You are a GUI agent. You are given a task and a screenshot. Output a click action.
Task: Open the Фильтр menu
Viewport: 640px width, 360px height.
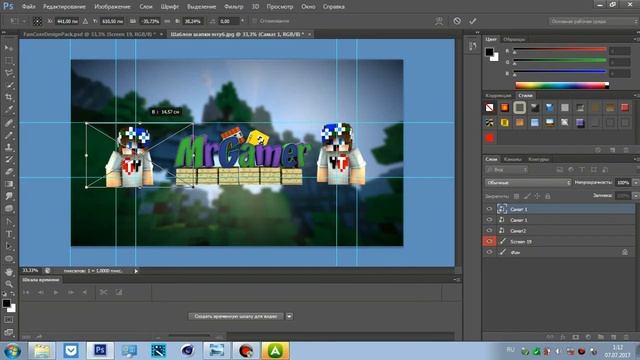click(x=233, y=7)
